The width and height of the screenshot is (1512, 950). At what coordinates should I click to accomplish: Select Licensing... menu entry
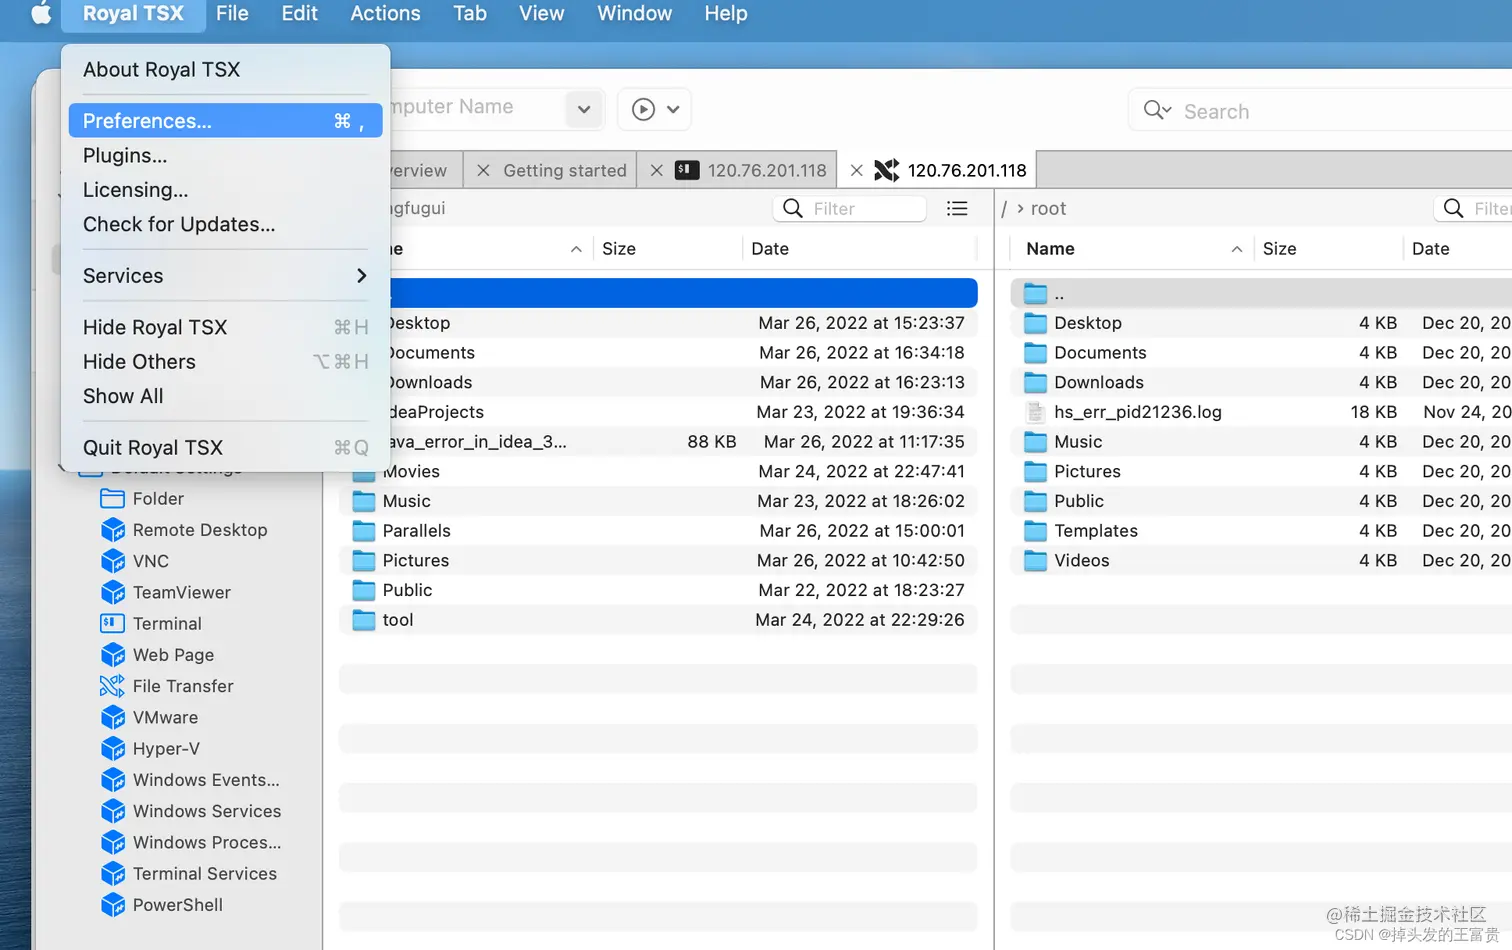tap(225, 190)
